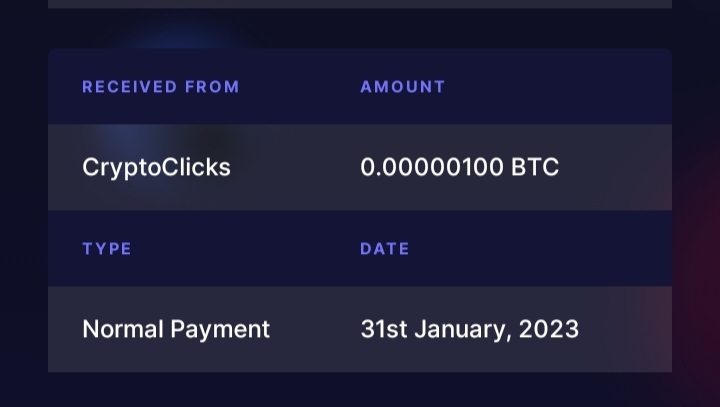Click the word January in date value
The image size is (720, 407).
point(463,330)
